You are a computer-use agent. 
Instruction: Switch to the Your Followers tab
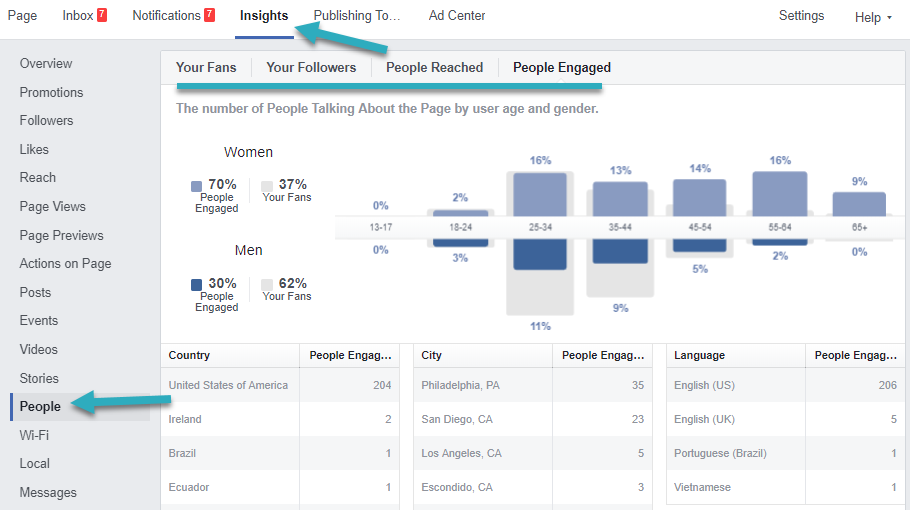(311, 68)
